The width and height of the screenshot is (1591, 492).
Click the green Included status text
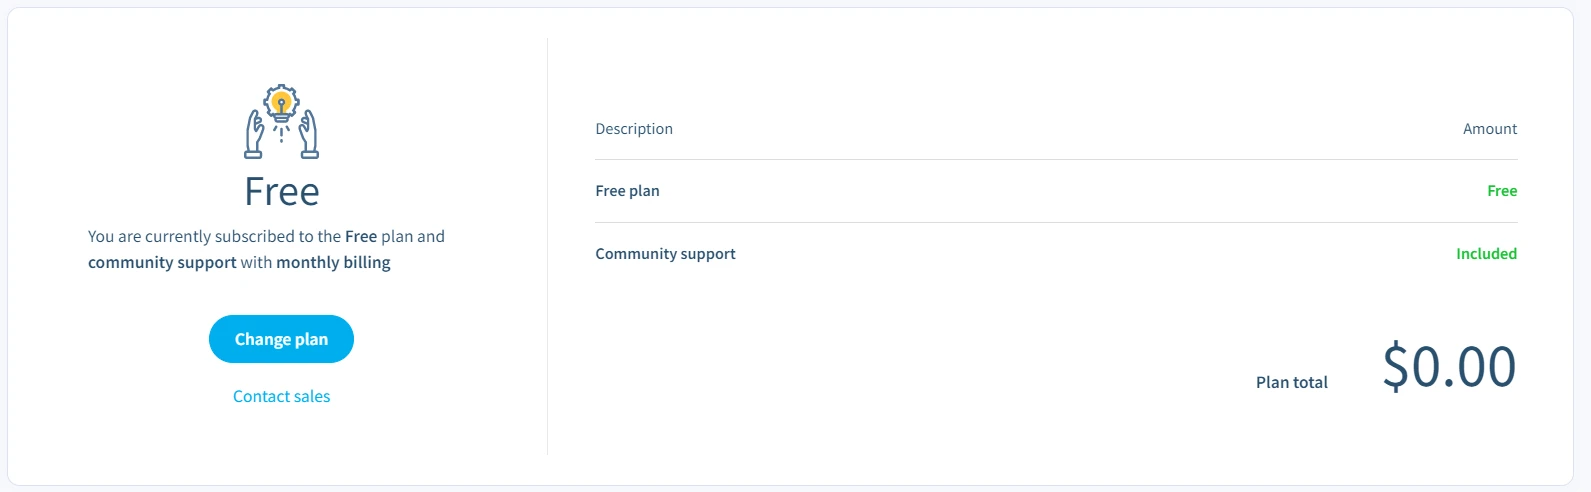pos(1486,254)
